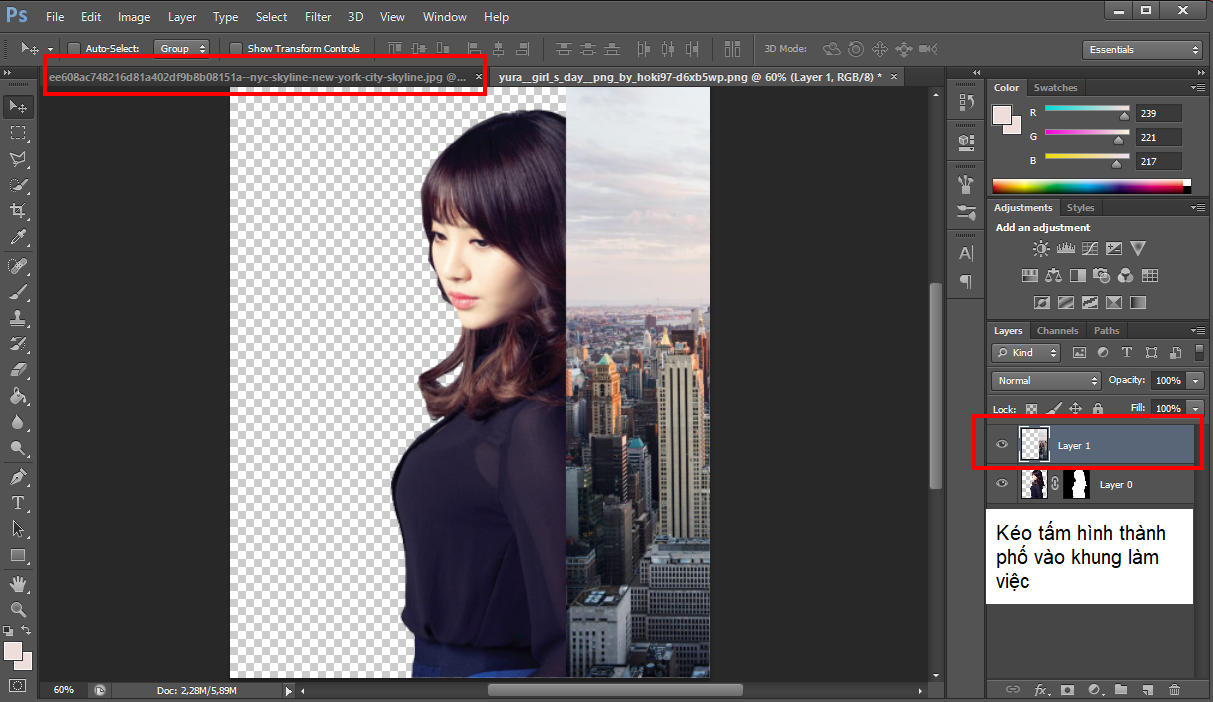Select the Horizontal Type tool
The width and height of the screenshot is (1213, 702).
coord(18,502)
